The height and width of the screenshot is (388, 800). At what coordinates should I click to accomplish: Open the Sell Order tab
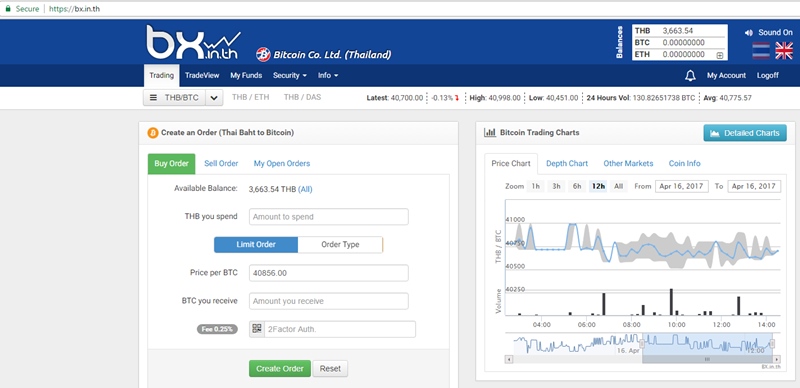pos(221,163)
